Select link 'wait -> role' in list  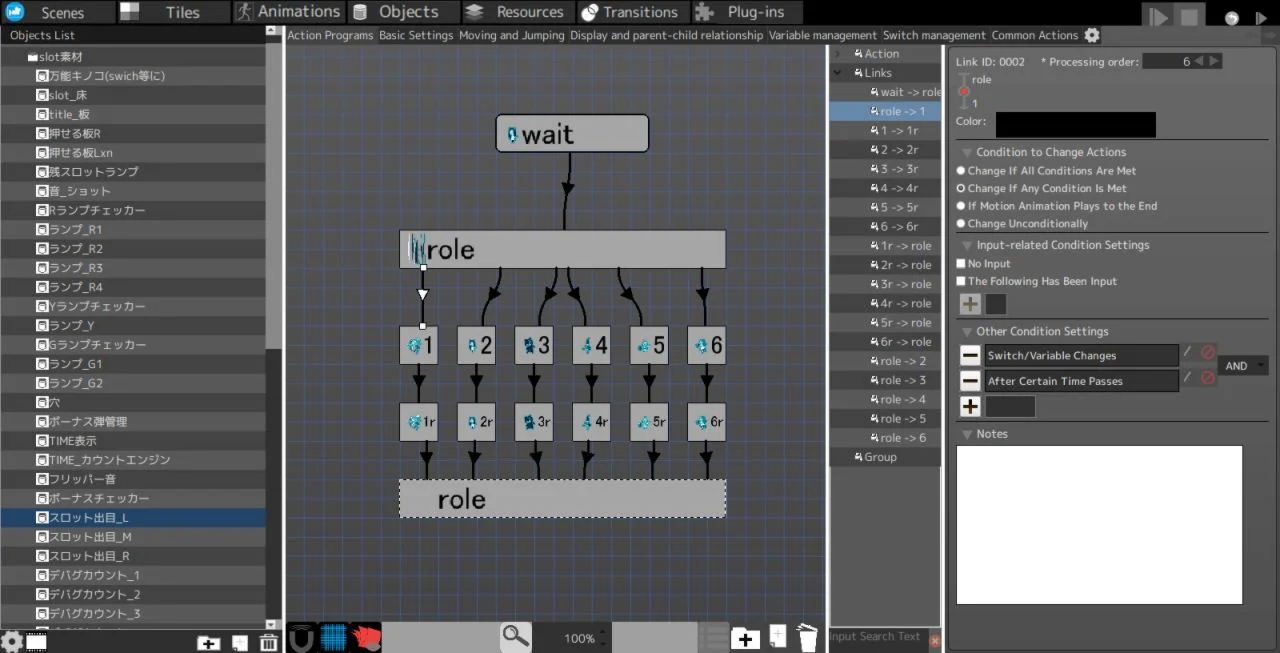pos(910,92)
